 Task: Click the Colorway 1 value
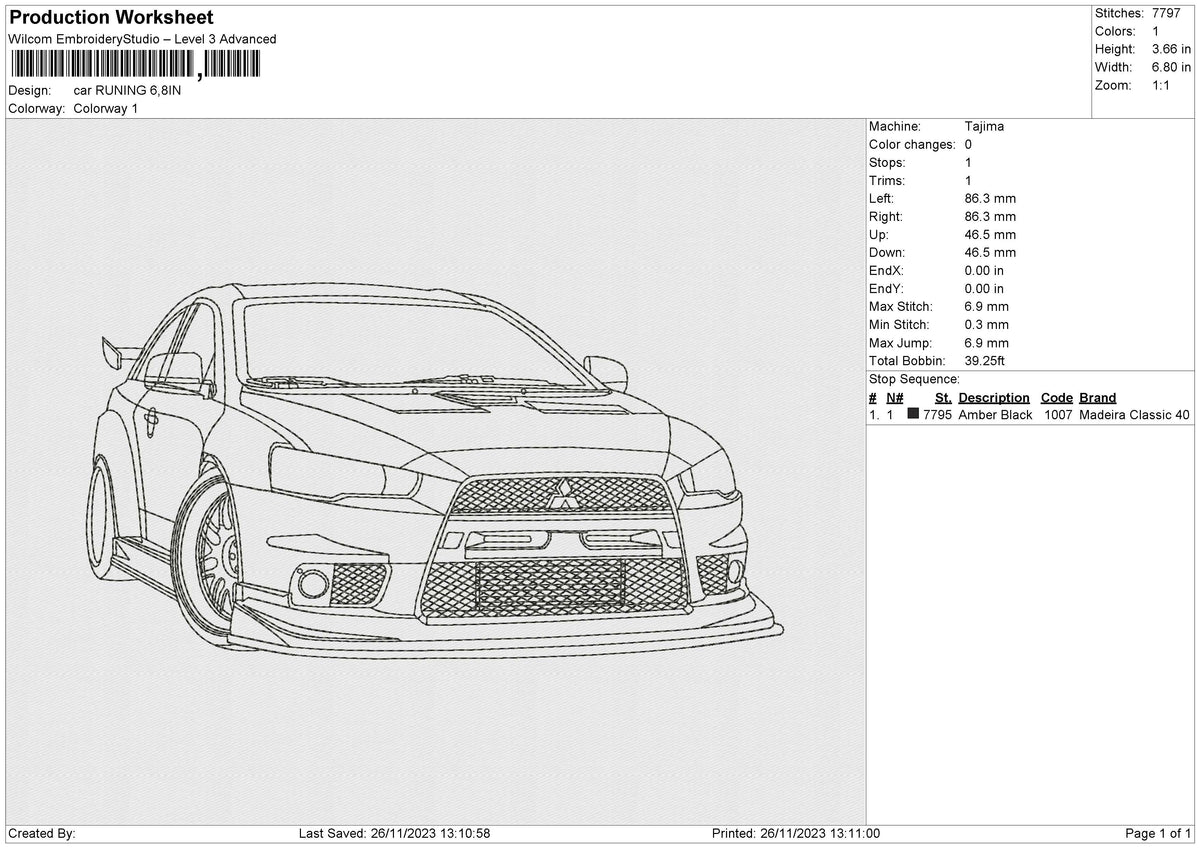(106, 108)
